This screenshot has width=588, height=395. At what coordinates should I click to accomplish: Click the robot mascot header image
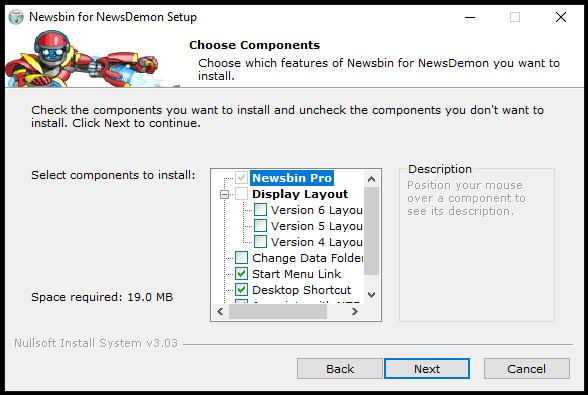92,59
